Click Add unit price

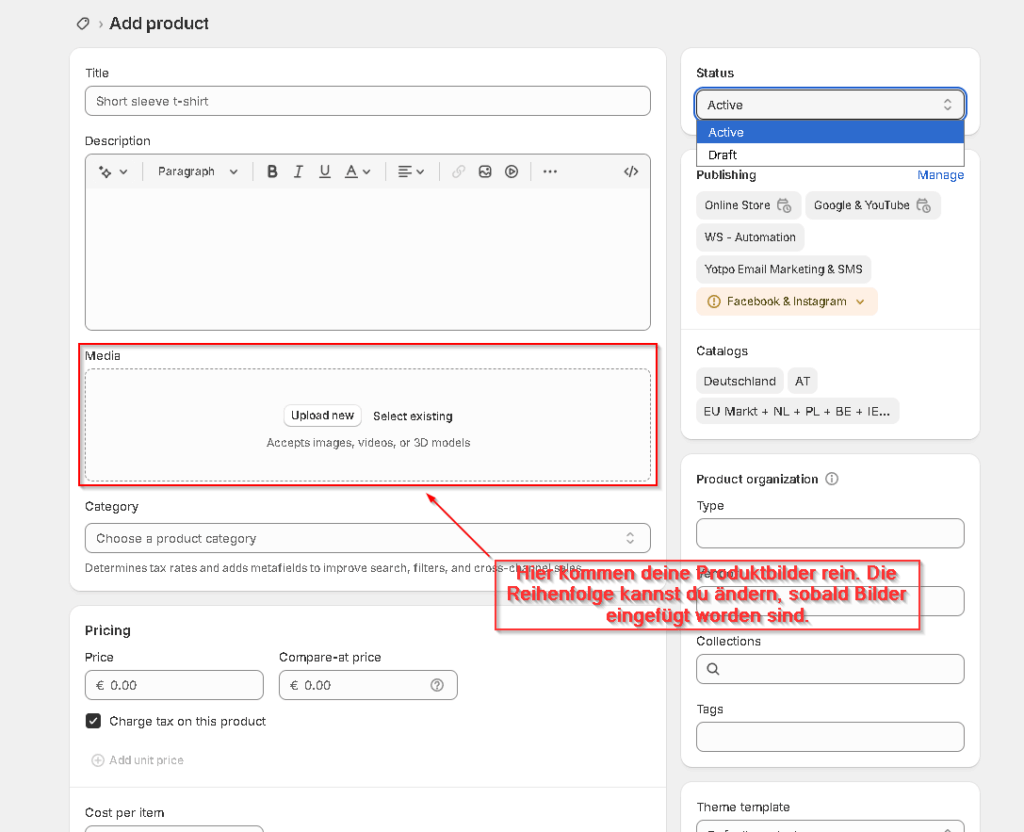point(138,760)
